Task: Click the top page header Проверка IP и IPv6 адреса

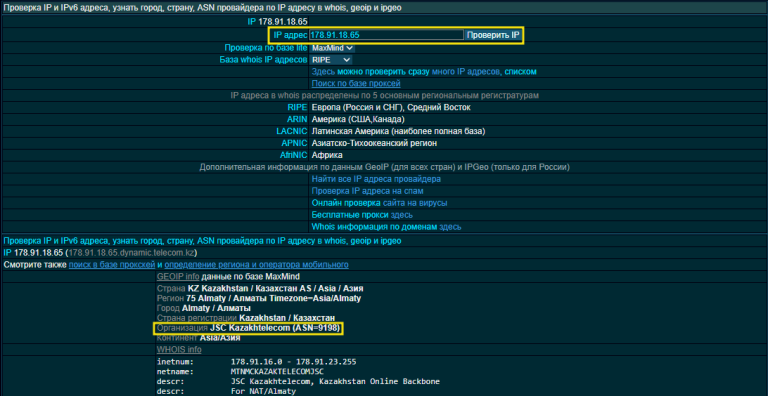Action: [202, 8]
